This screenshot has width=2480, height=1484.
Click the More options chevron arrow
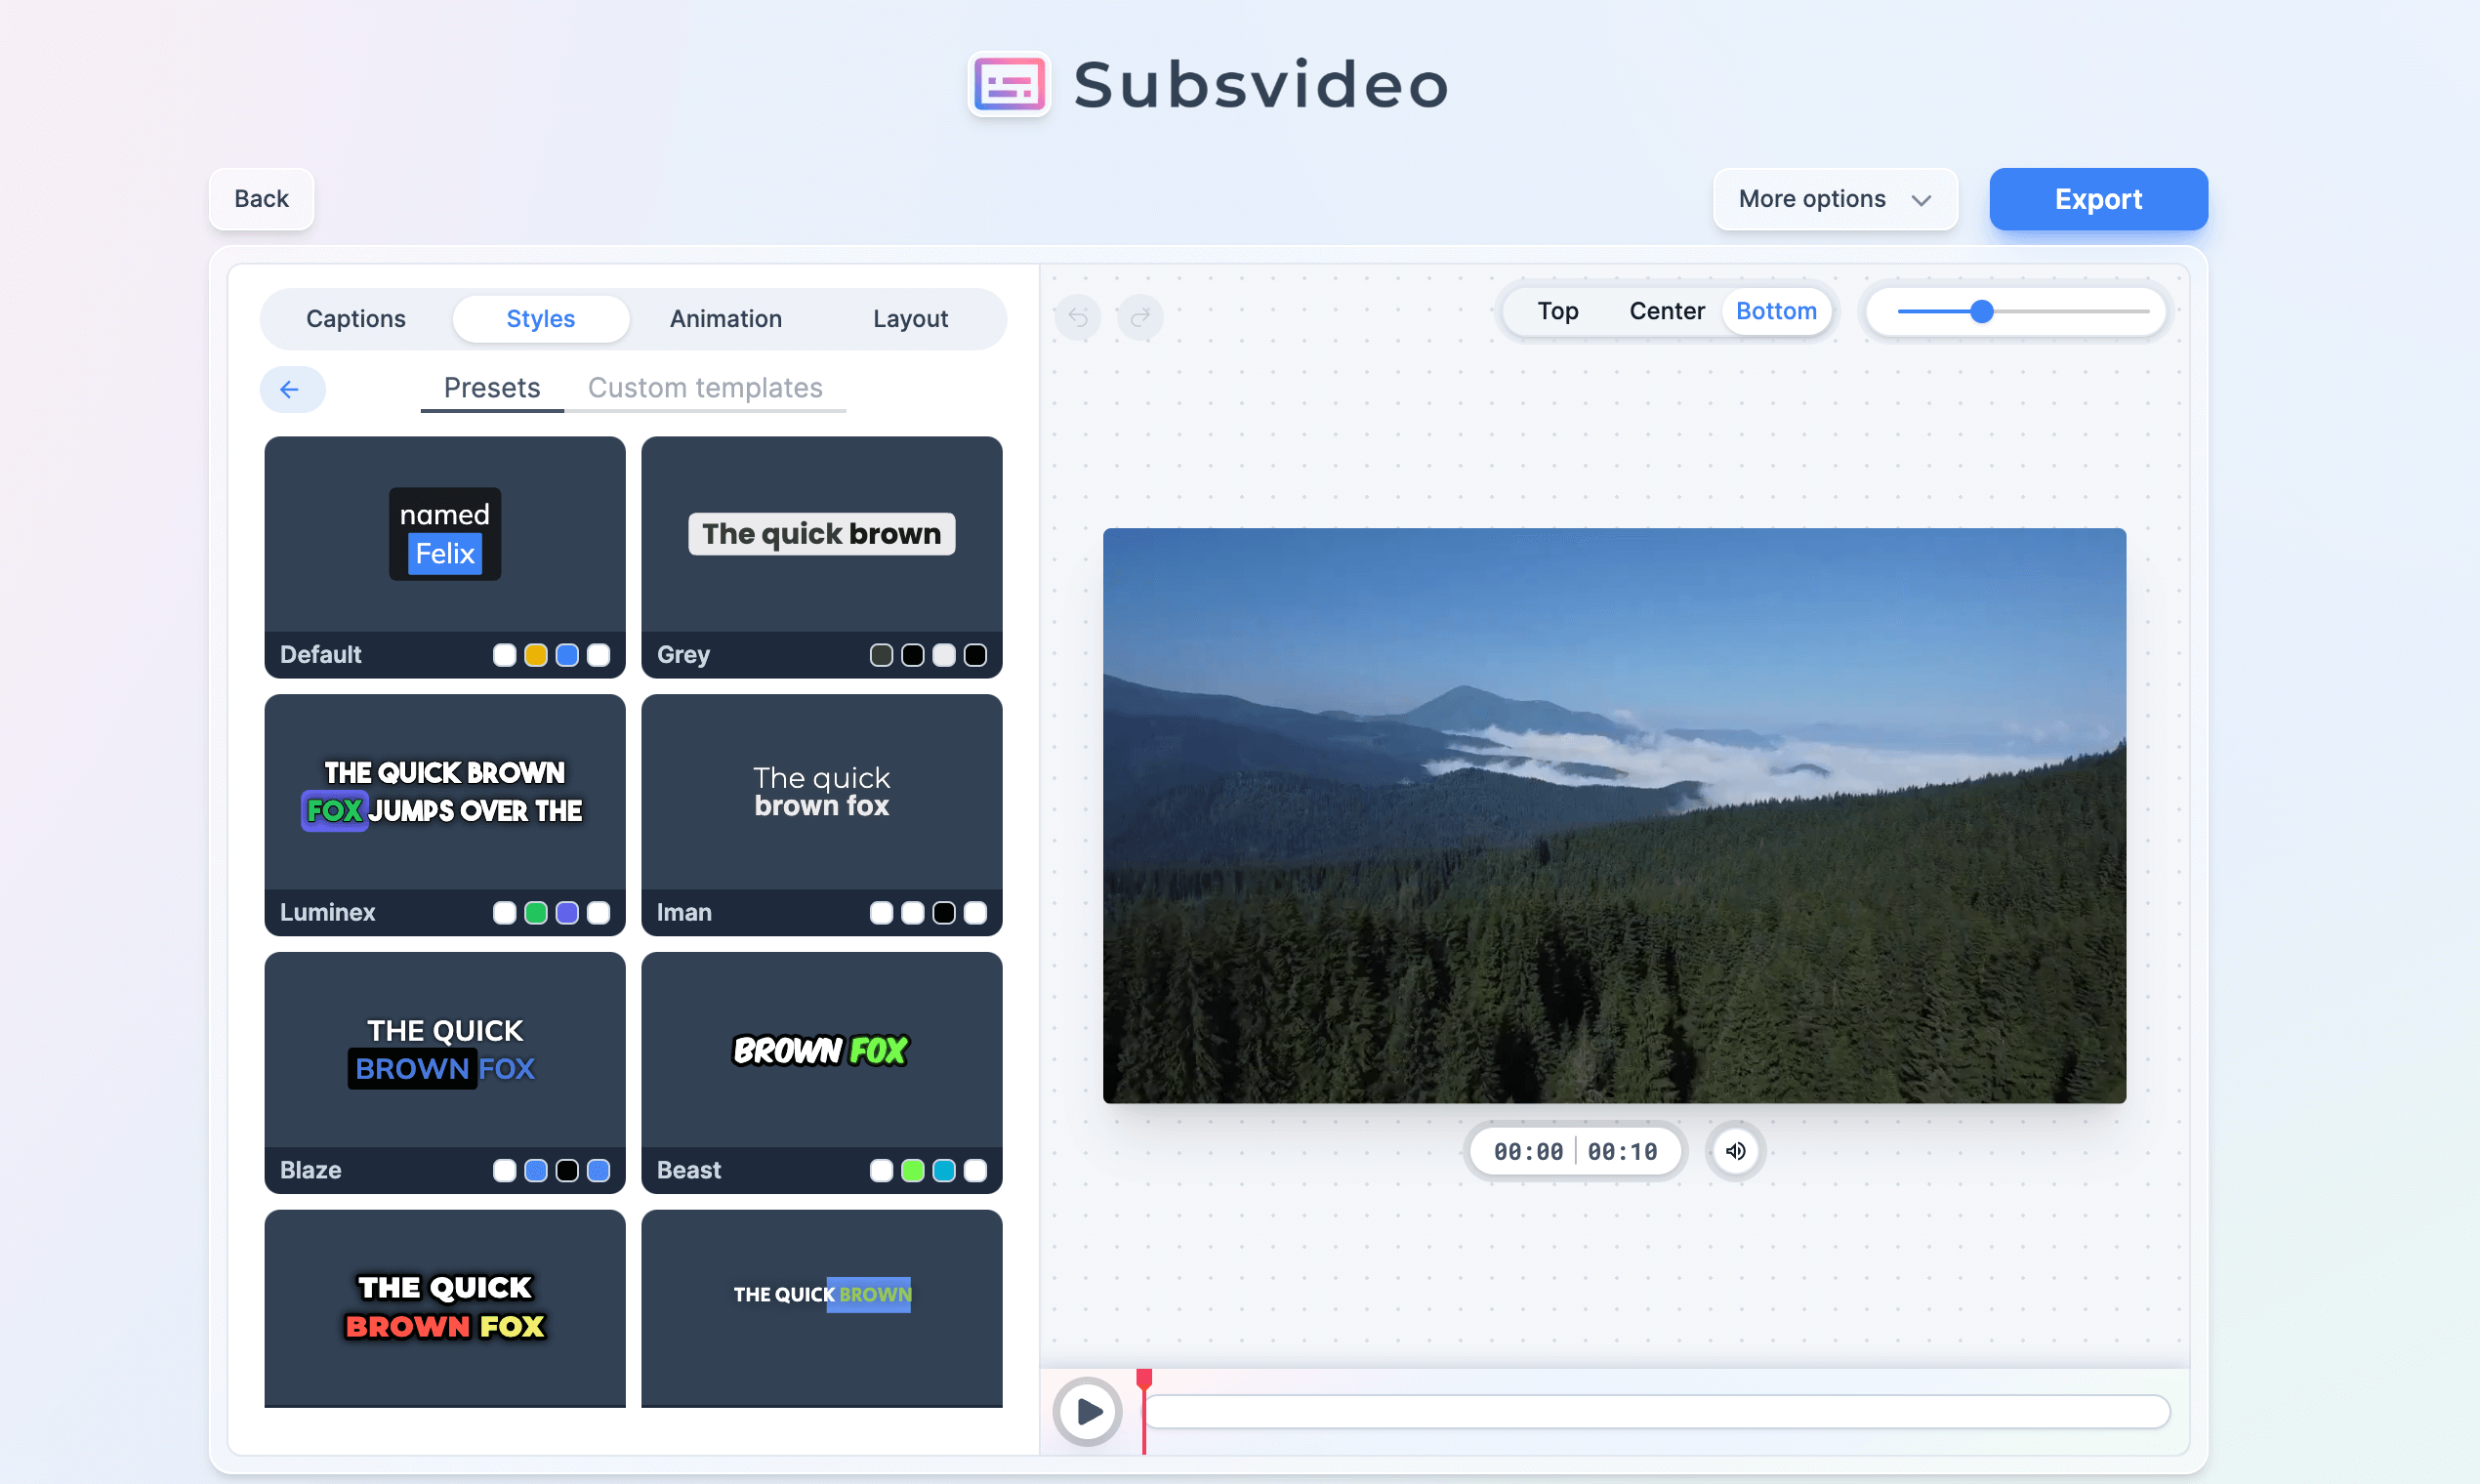pos(1921,200)
